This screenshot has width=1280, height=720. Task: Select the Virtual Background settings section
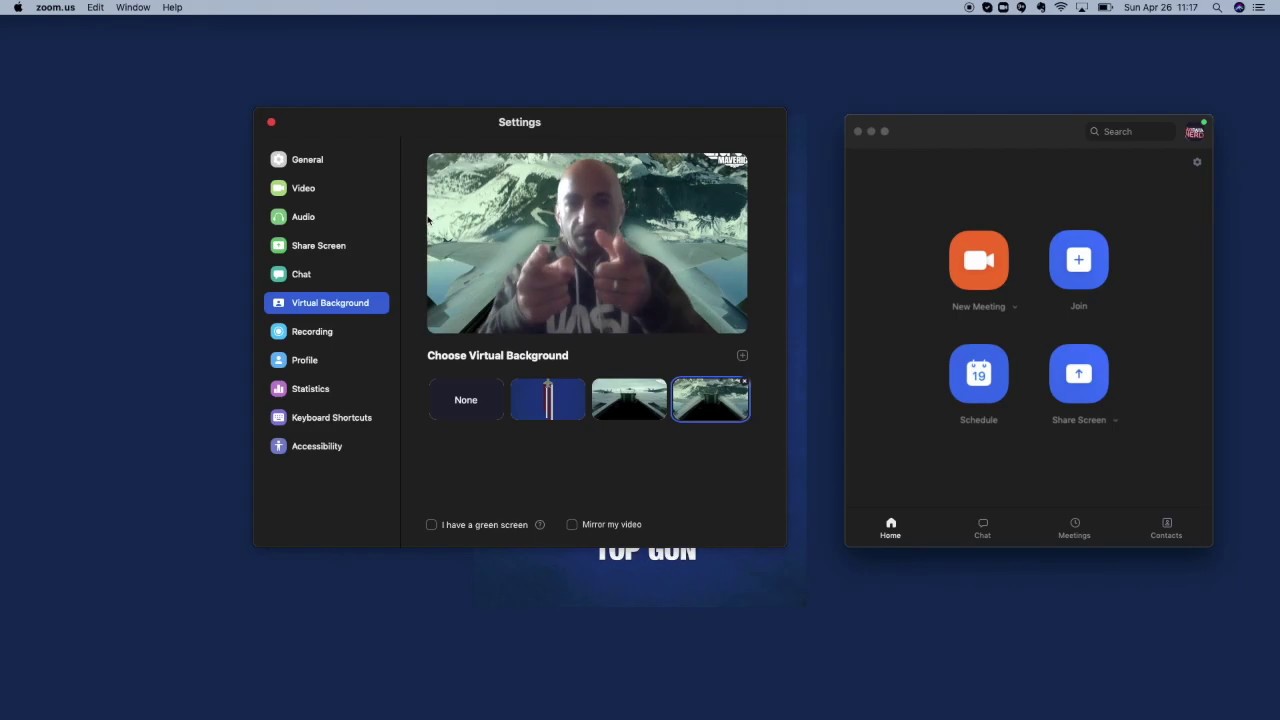(326, 303)
